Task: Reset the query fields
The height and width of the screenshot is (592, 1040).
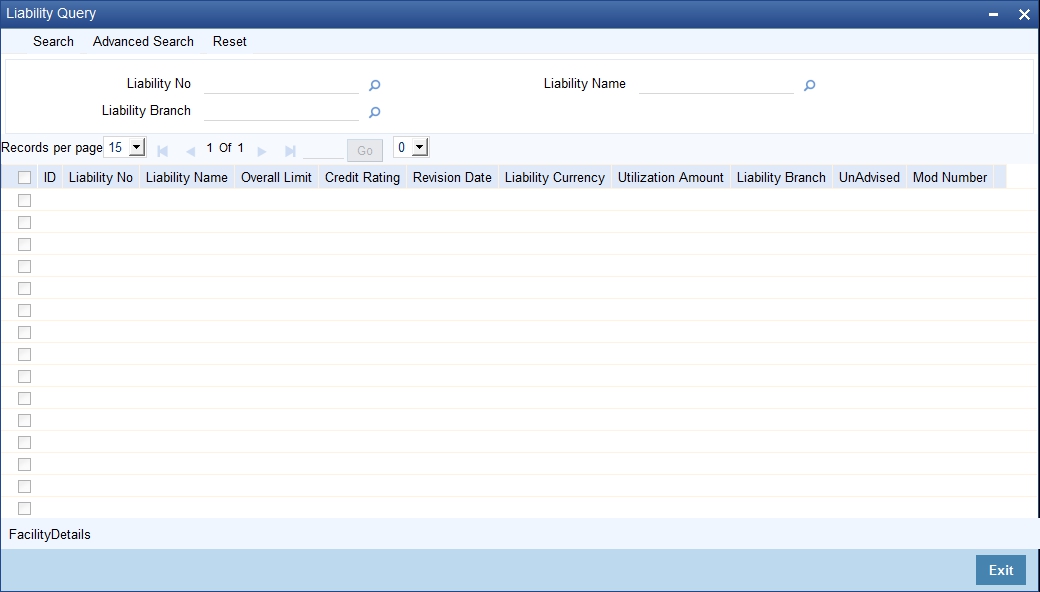Action: [x=229, y=41]
